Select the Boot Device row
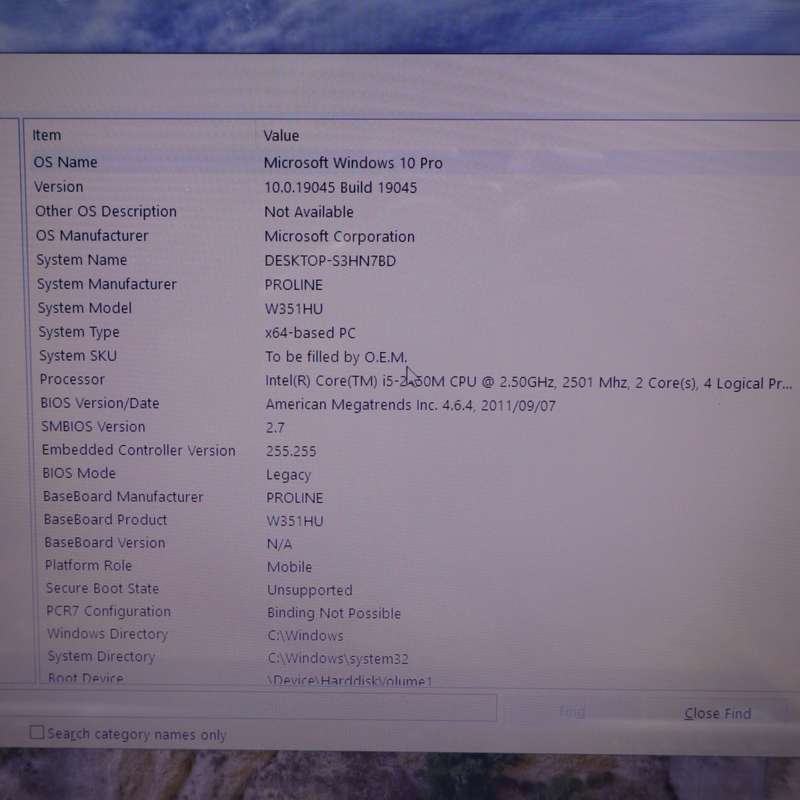 86,678
